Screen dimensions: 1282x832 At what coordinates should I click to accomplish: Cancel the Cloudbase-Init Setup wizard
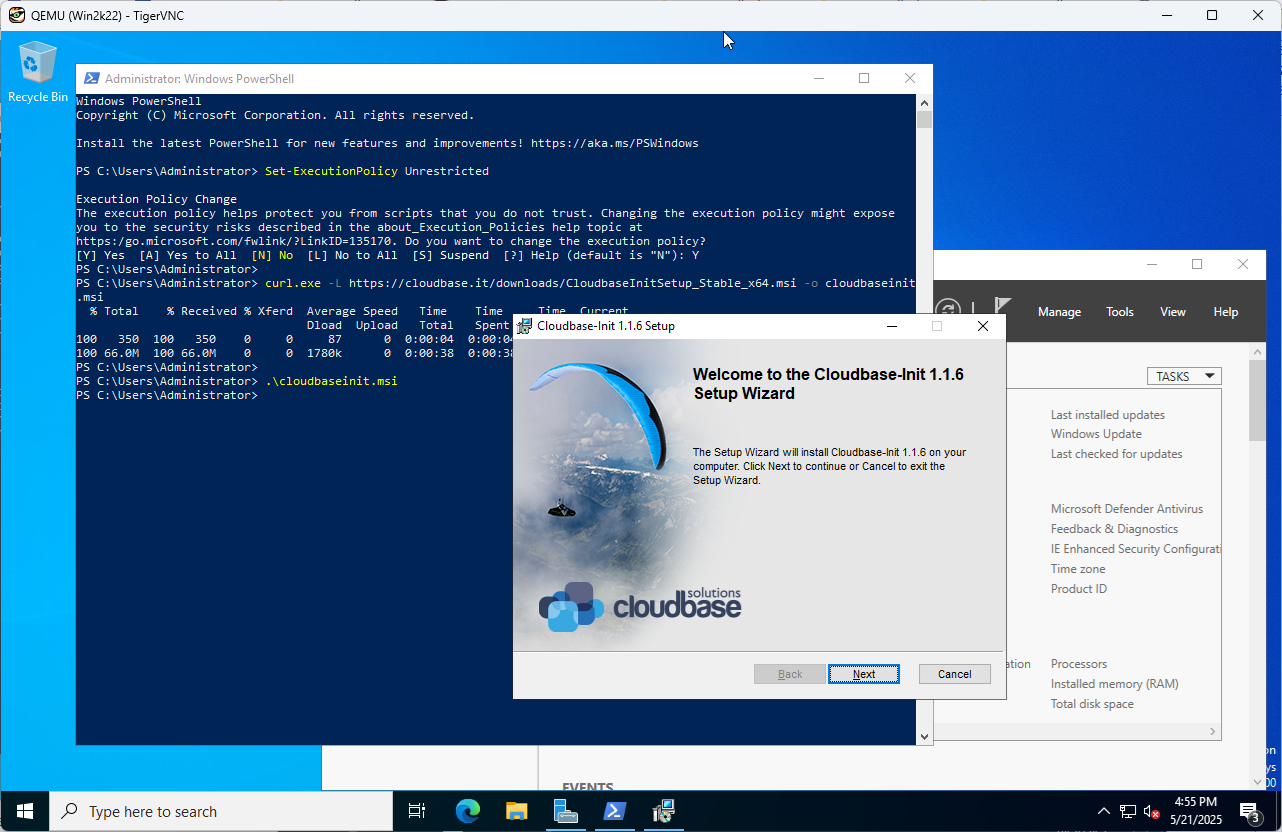955,674
